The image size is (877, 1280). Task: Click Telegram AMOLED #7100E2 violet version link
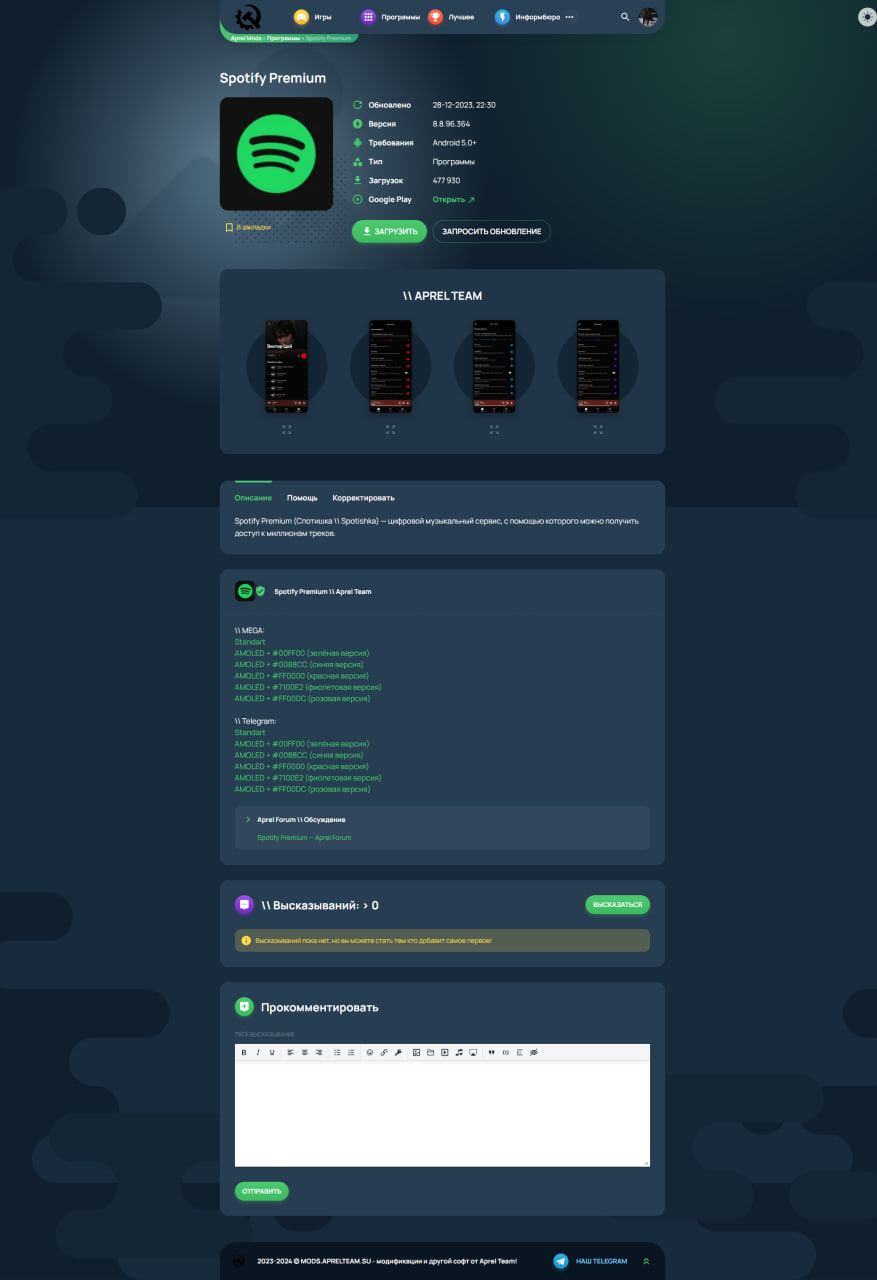point(308,777)
